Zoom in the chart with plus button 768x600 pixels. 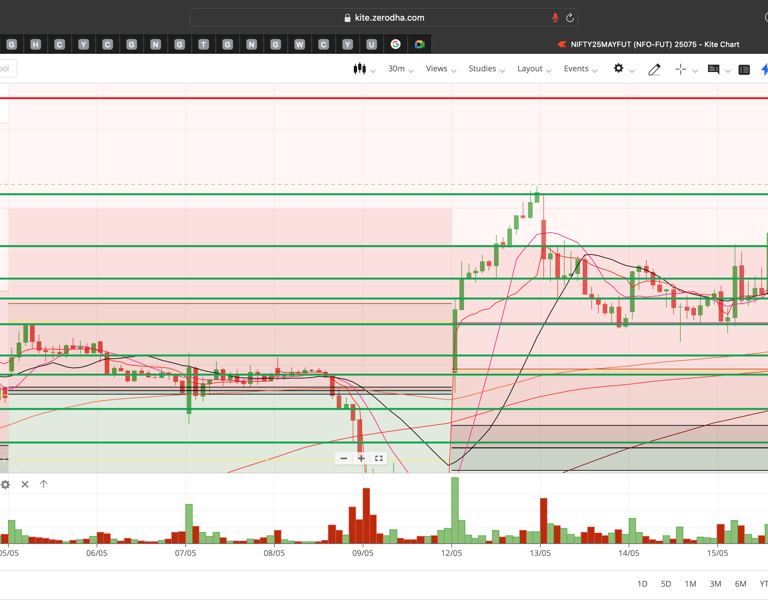click(x=361, y=458)
